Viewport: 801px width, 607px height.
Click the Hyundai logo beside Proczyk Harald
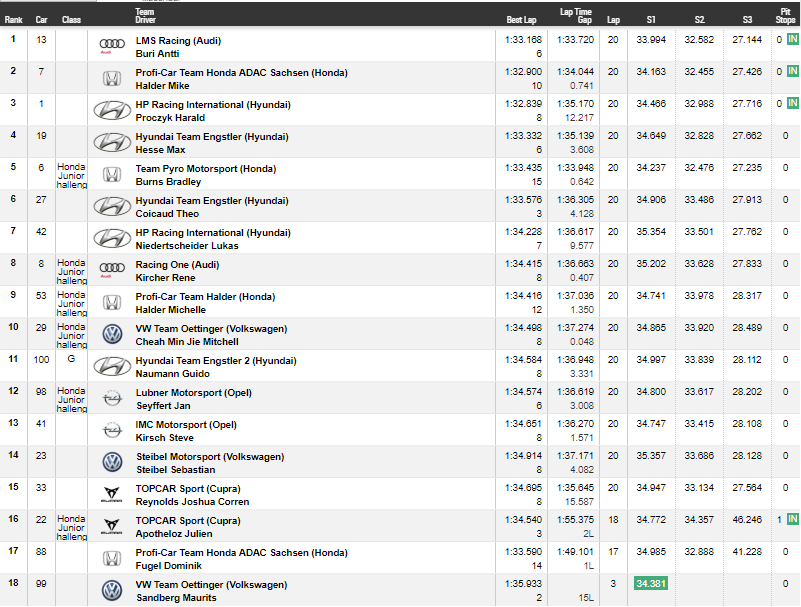point(112,110)
